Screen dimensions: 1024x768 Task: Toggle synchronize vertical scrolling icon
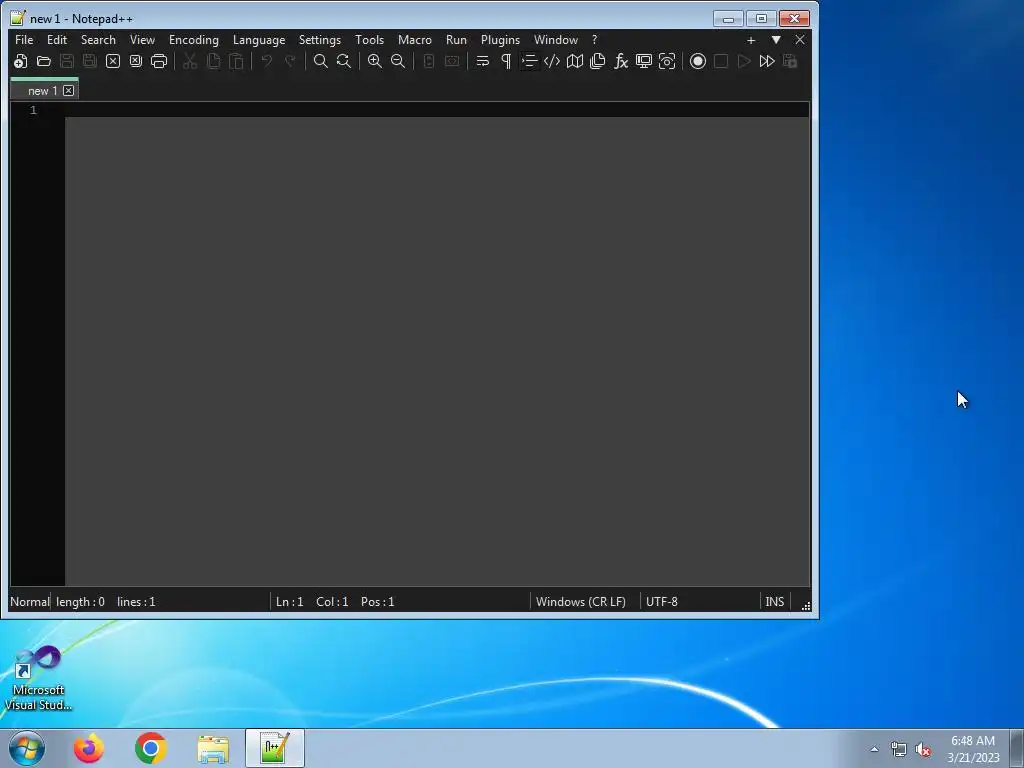pos(428,61)
